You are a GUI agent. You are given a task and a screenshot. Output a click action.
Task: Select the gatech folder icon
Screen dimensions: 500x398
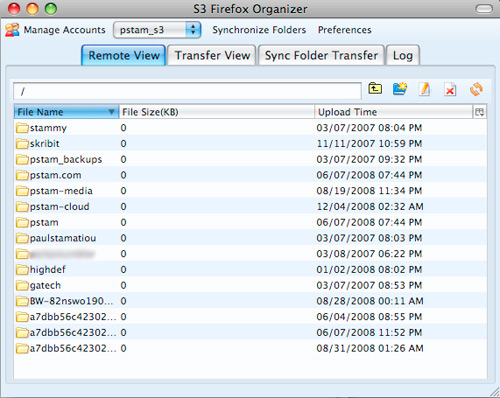[22, 285]
